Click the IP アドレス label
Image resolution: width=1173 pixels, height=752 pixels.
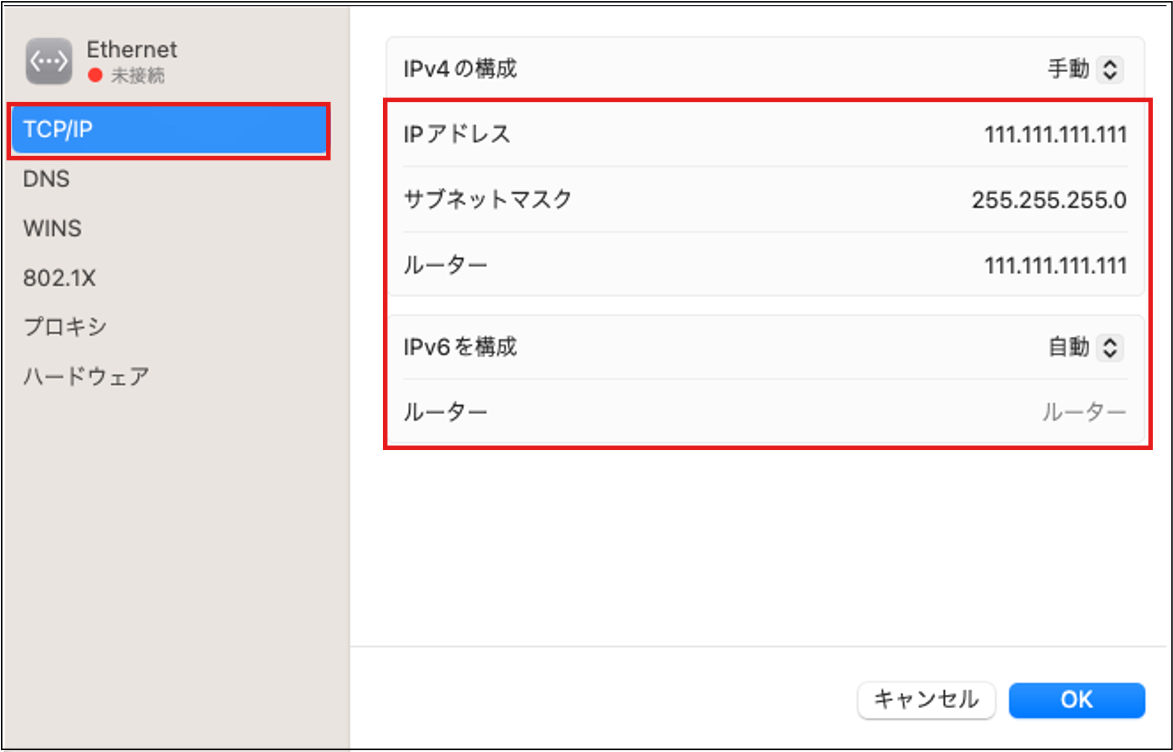[x=457, y=135]
